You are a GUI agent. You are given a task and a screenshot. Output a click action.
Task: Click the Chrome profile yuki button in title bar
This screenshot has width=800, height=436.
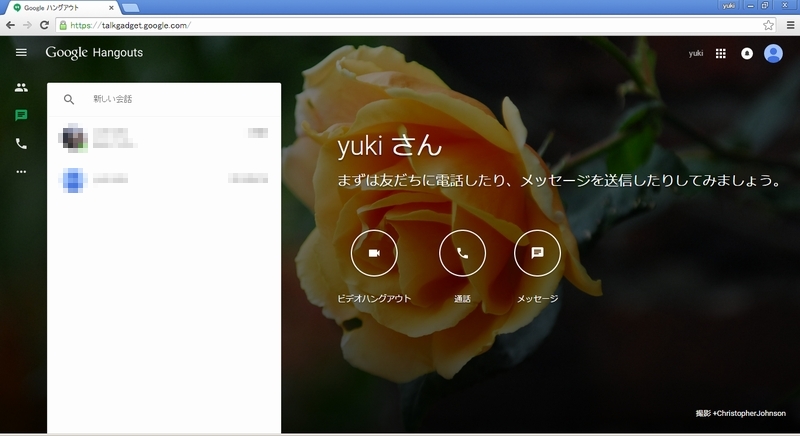729,6
